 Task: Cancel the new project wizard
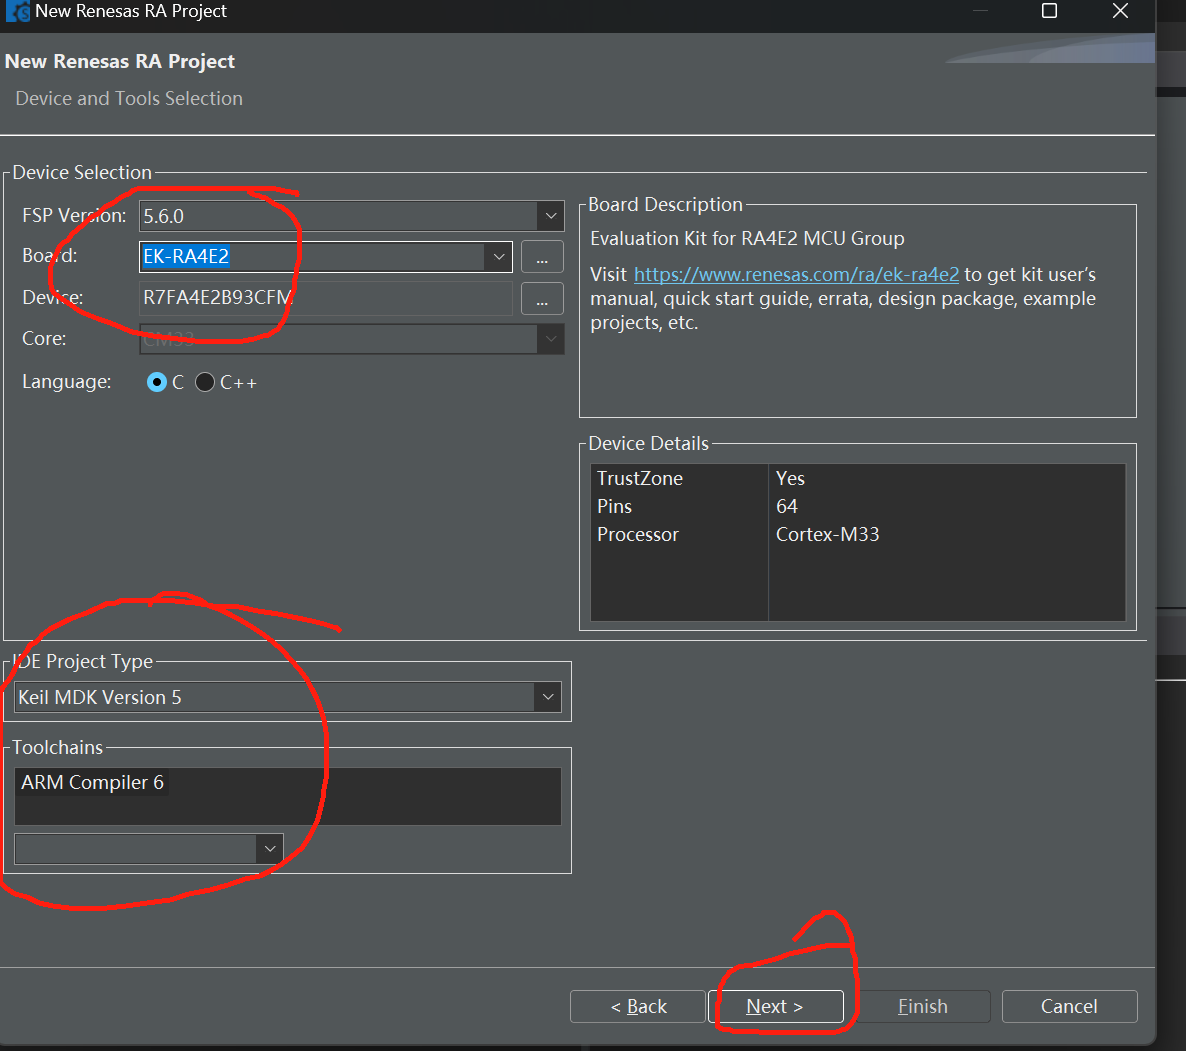[1069, 1006]
